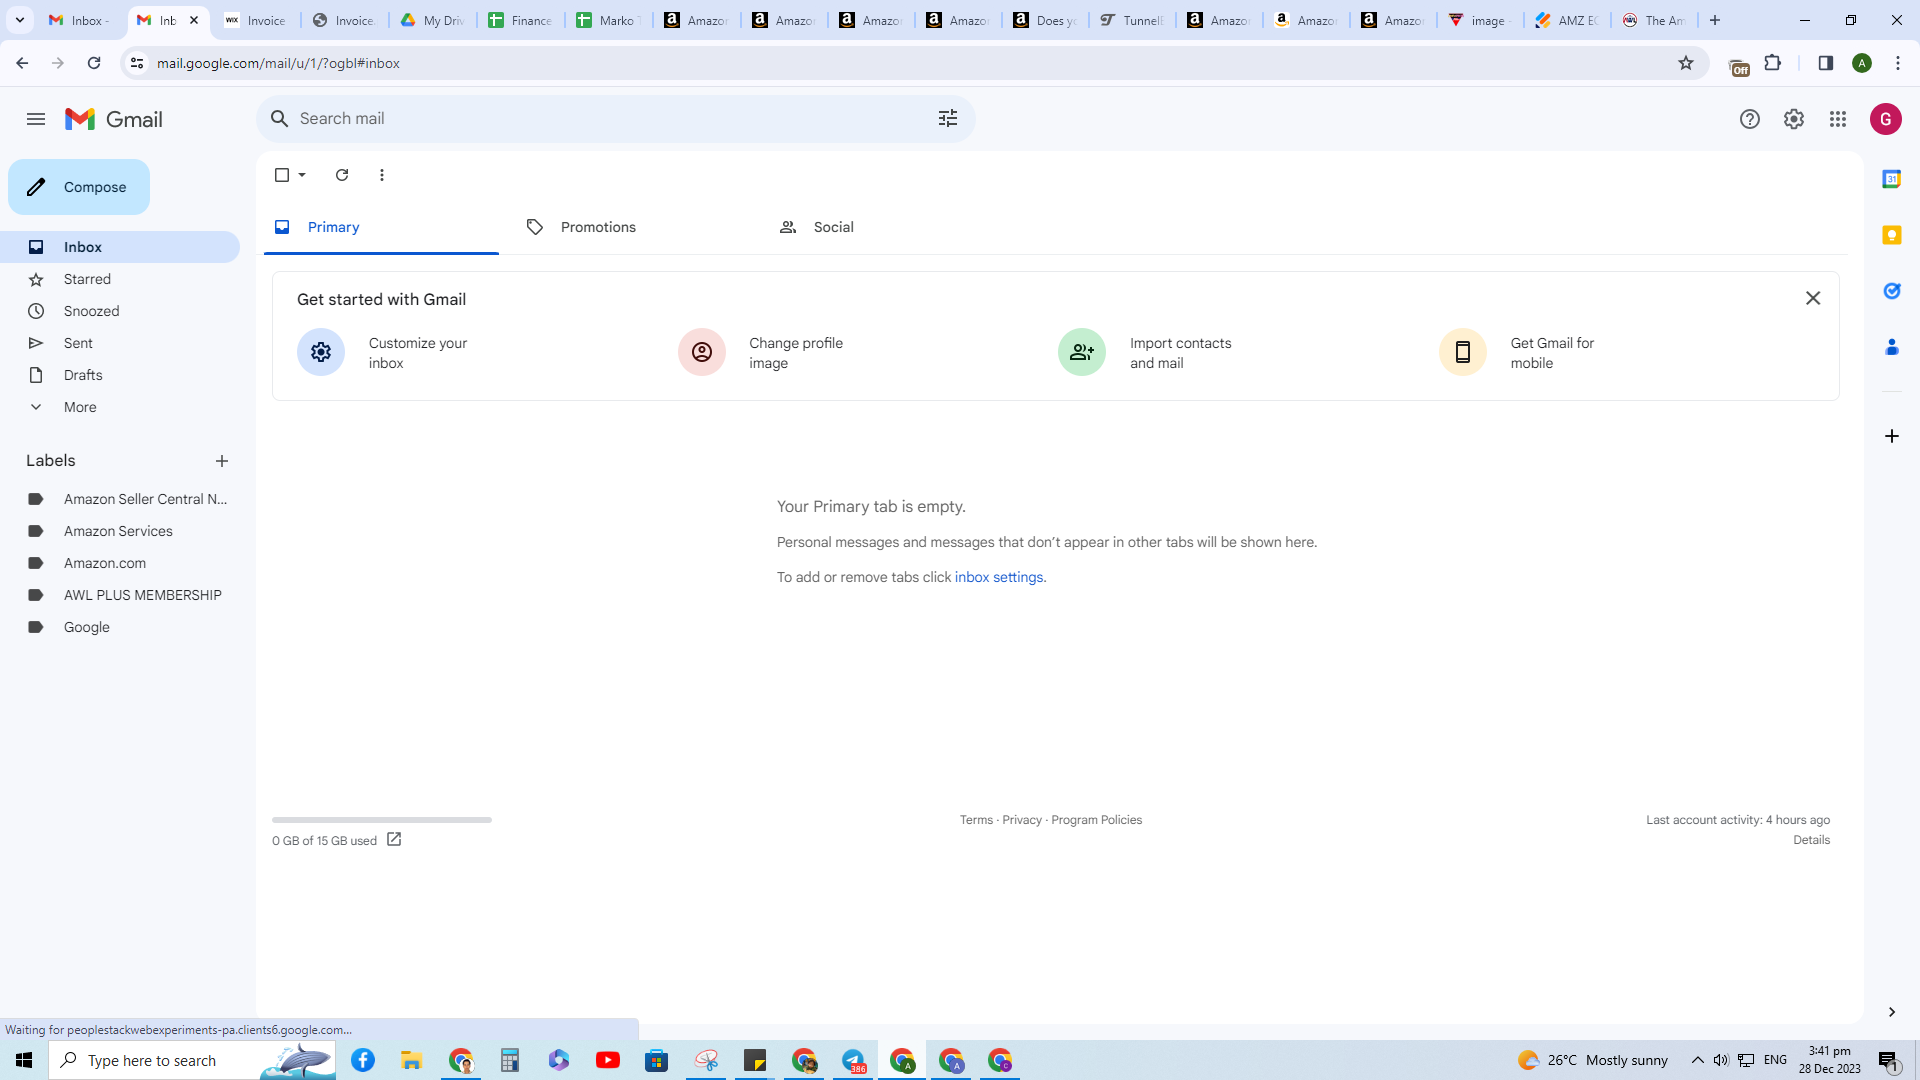Open the Google apps grid
This screenshot has height=1080, width=1920.
coord(1837,119)
